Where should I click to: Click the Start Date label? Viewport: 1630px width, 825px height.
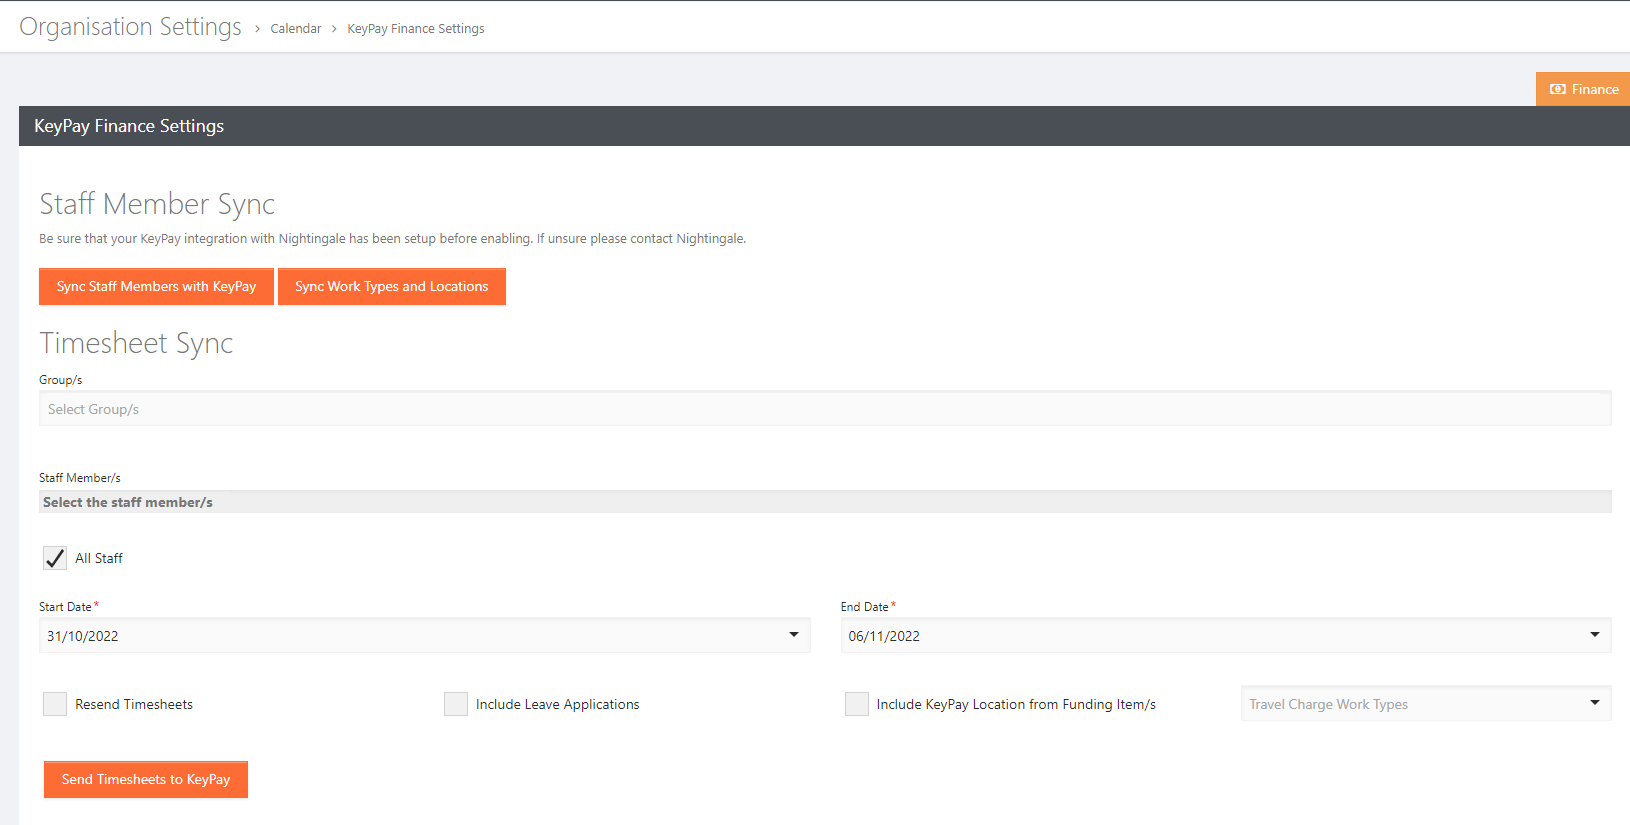pyautogui.click(x=65, y=607)
